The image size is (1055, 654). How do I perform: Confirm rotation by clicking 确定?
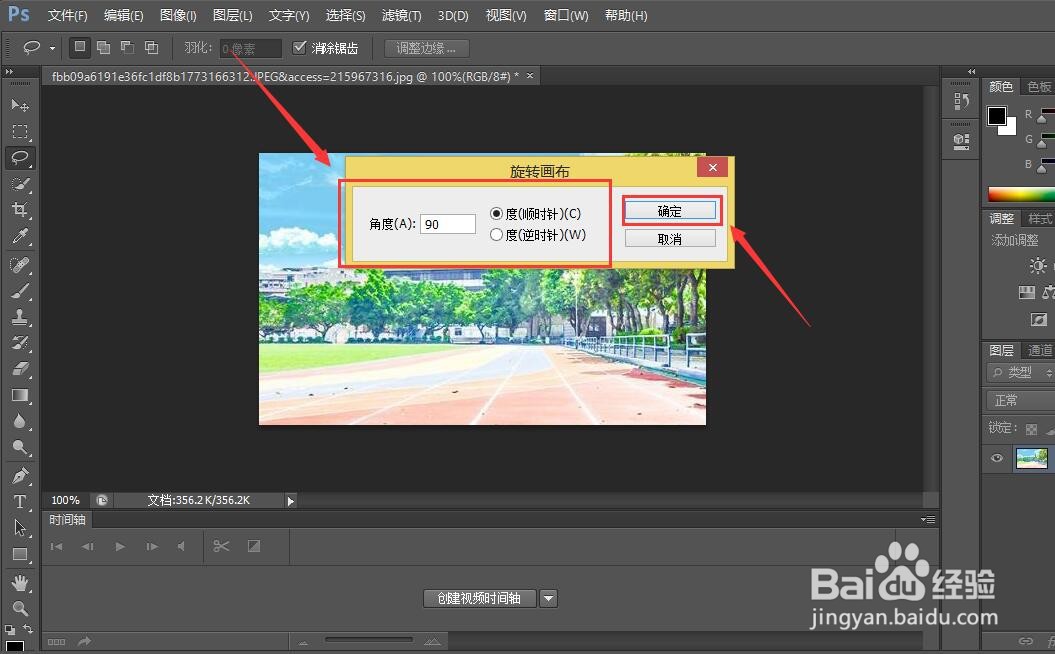point(670,210)
